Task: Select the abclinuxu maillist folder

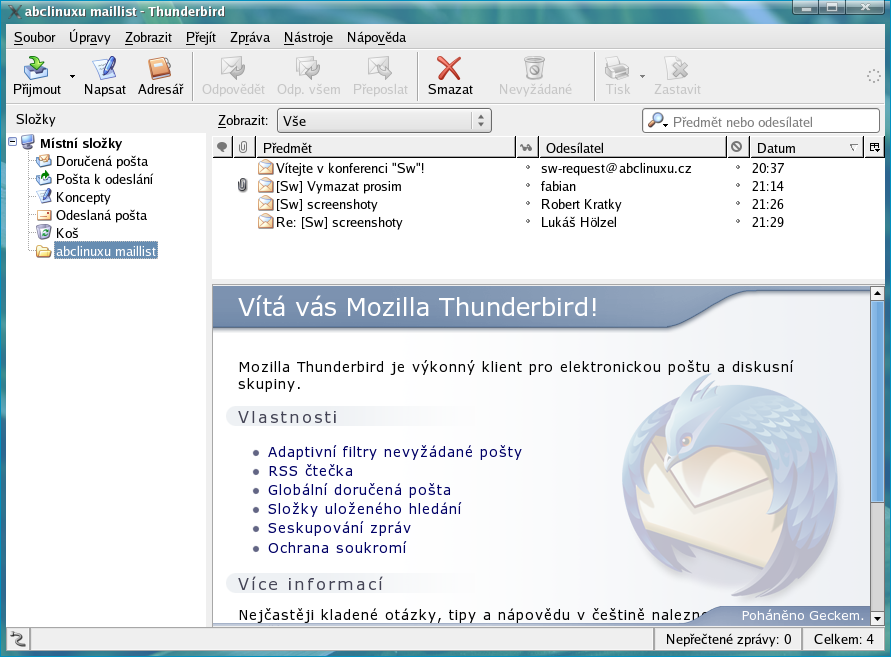Action: (x=106, y=251)
